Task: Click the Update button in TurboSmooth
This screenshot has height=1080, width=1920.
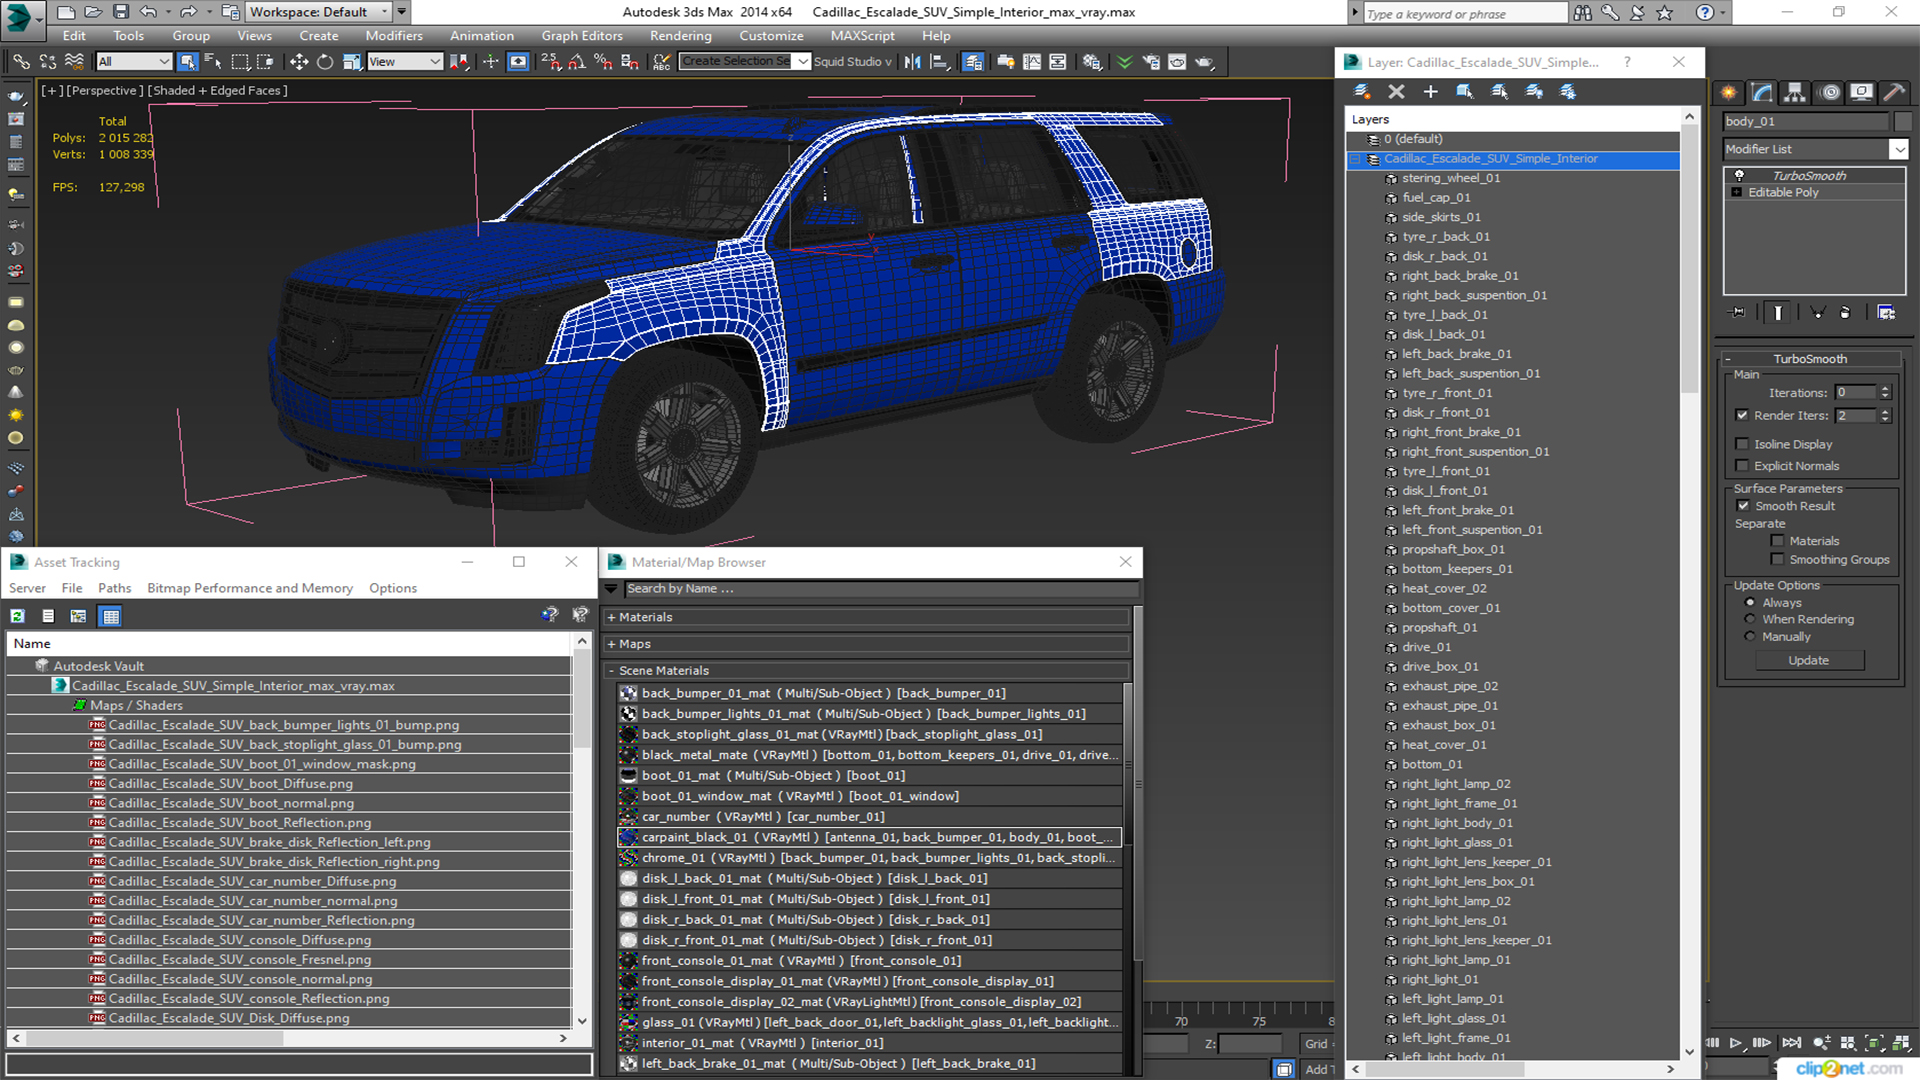Action: point(1808,660)
